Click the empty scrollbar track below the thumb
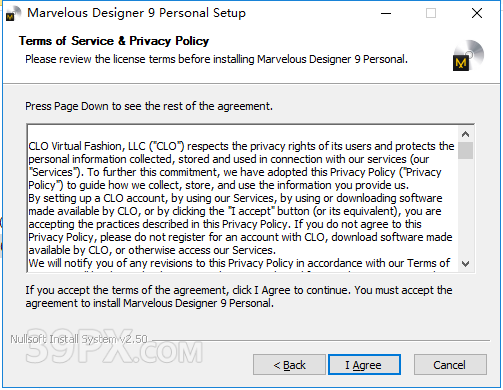The image size is (503, 390). [x=465, y=208]
